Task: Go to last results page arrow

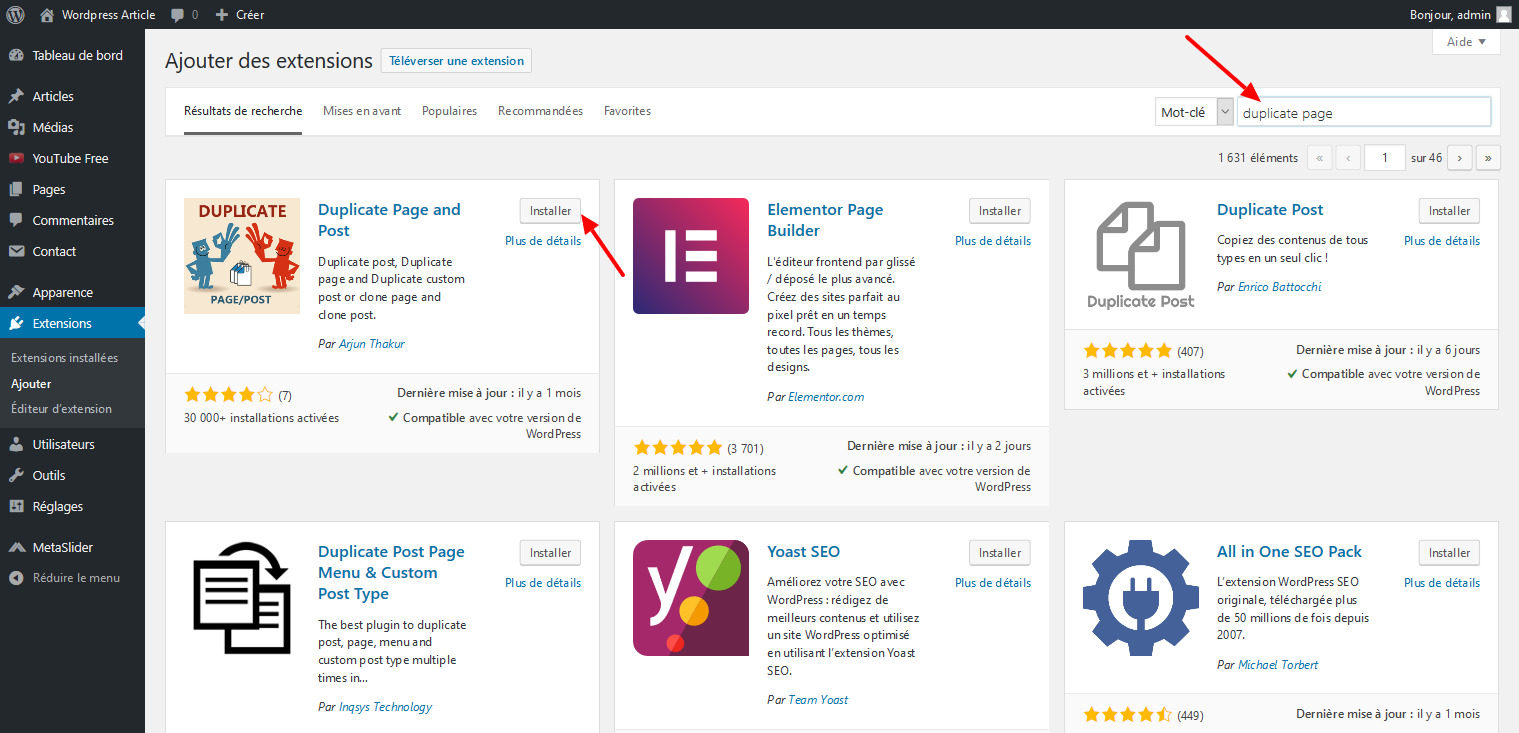Action: [1489, 157]
